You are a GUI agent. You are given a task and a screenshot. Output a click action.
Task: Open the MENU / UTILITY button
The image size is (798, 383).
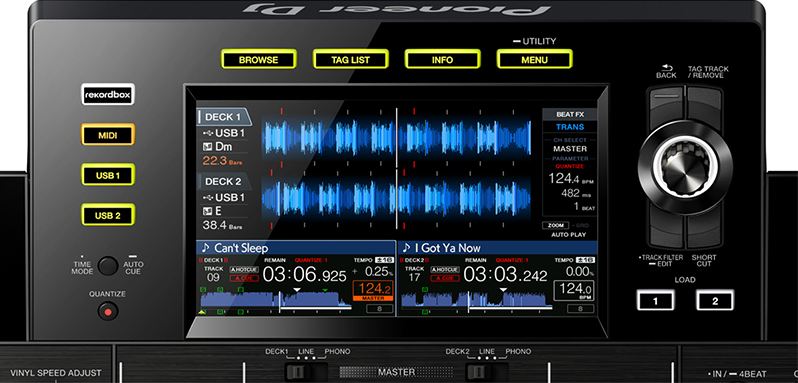(x=534, y=59)
